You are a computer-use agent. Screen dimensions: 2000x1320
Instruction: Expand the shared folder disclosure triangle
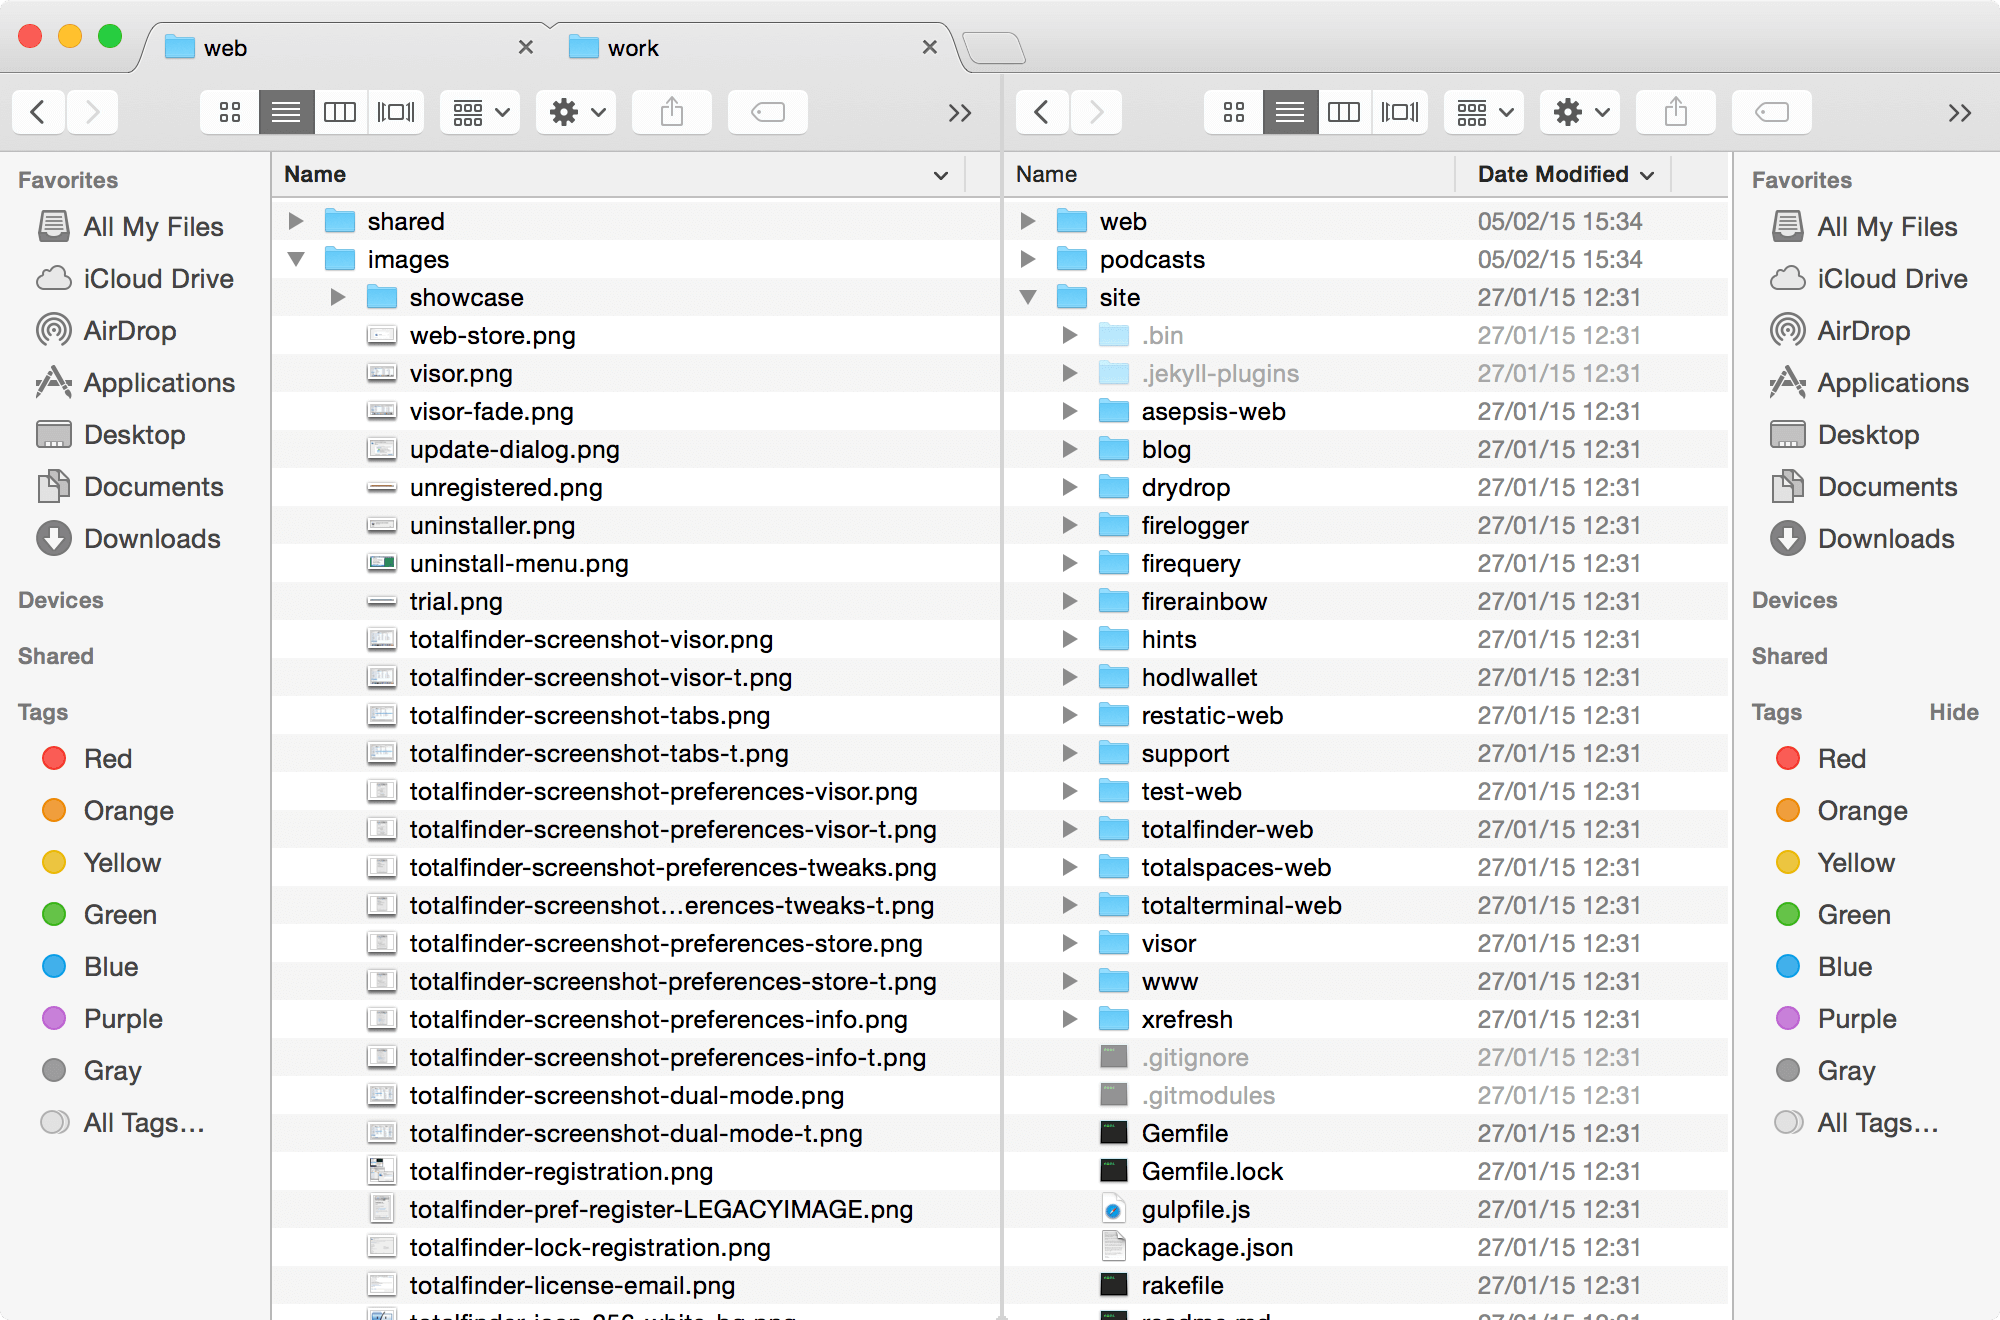point(295,220)
